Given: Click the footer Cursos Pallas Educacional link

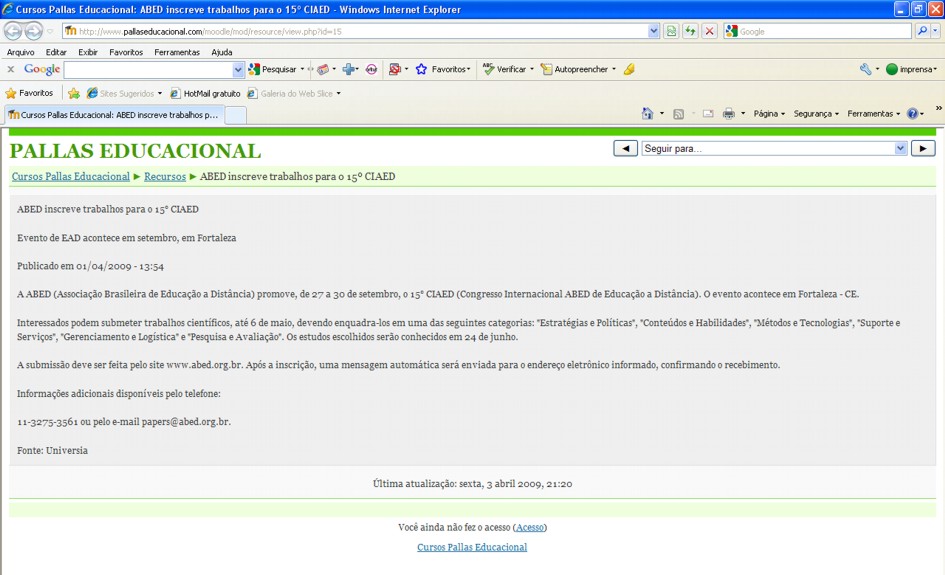Looking at the screenshot, I should (472, 547).
